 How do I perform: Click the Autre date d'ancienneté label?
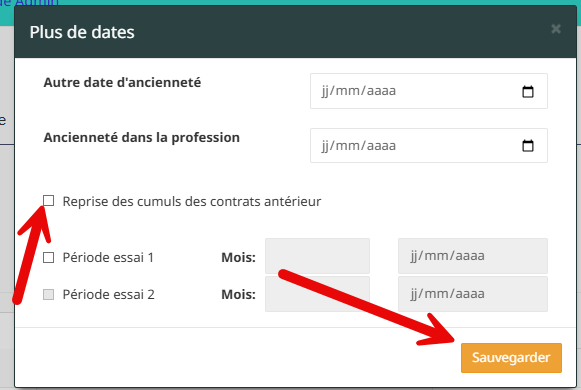click(122, 82)
